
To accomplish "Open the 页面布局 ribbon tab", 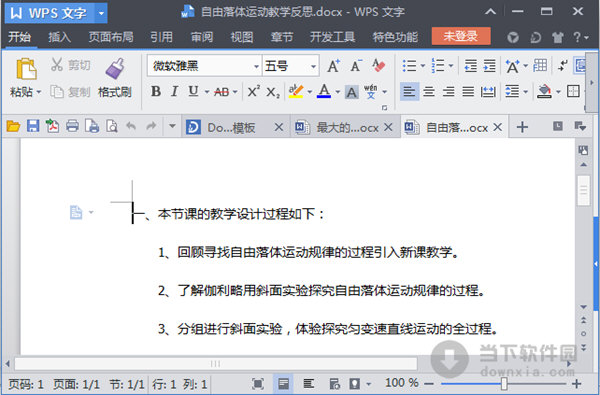I will (111, 37).
